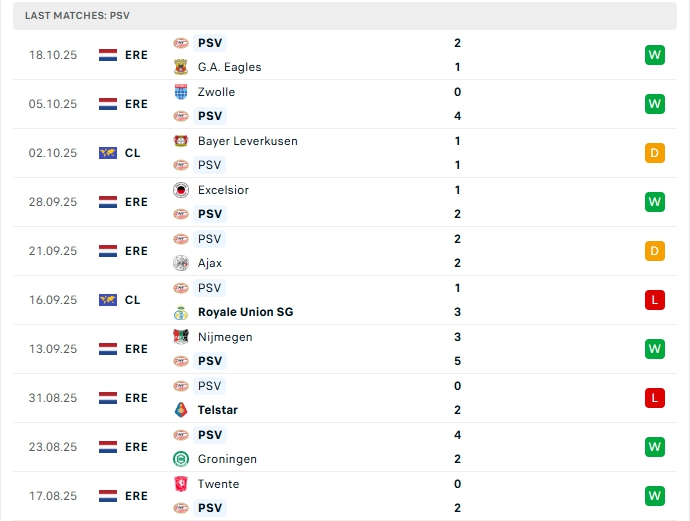Click the Groningen team logo
Screen dimensions: 690x521
click(181, 459)
